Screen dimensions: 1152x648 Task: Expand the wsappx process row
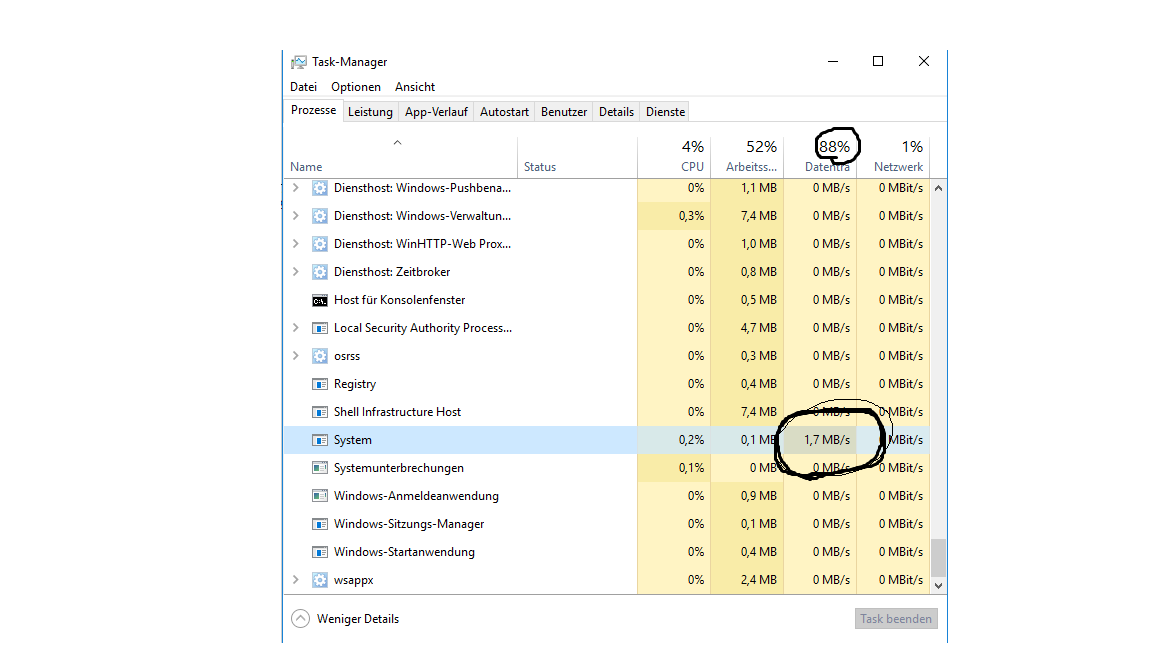pos(295,580)
